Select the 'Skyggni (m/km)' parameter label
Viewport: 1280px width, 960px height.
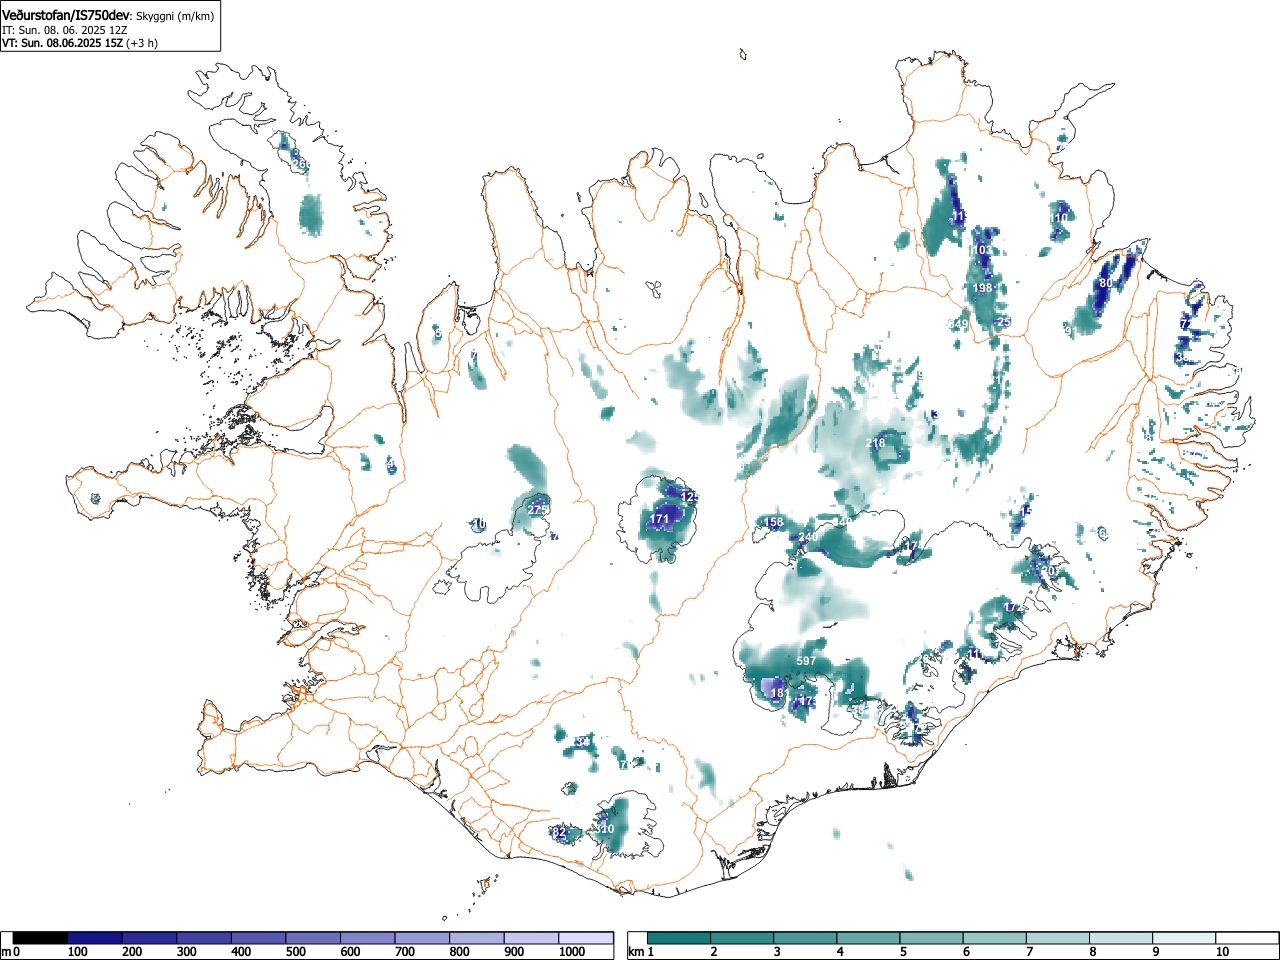tap(176, 16)
